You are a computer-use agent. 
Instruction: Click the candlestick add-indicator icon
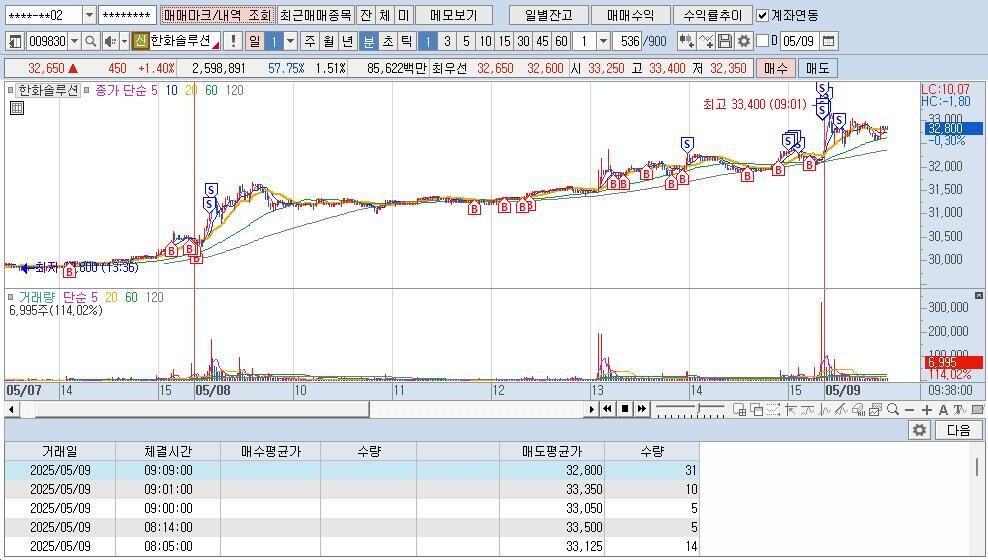(x=686, y=41)
